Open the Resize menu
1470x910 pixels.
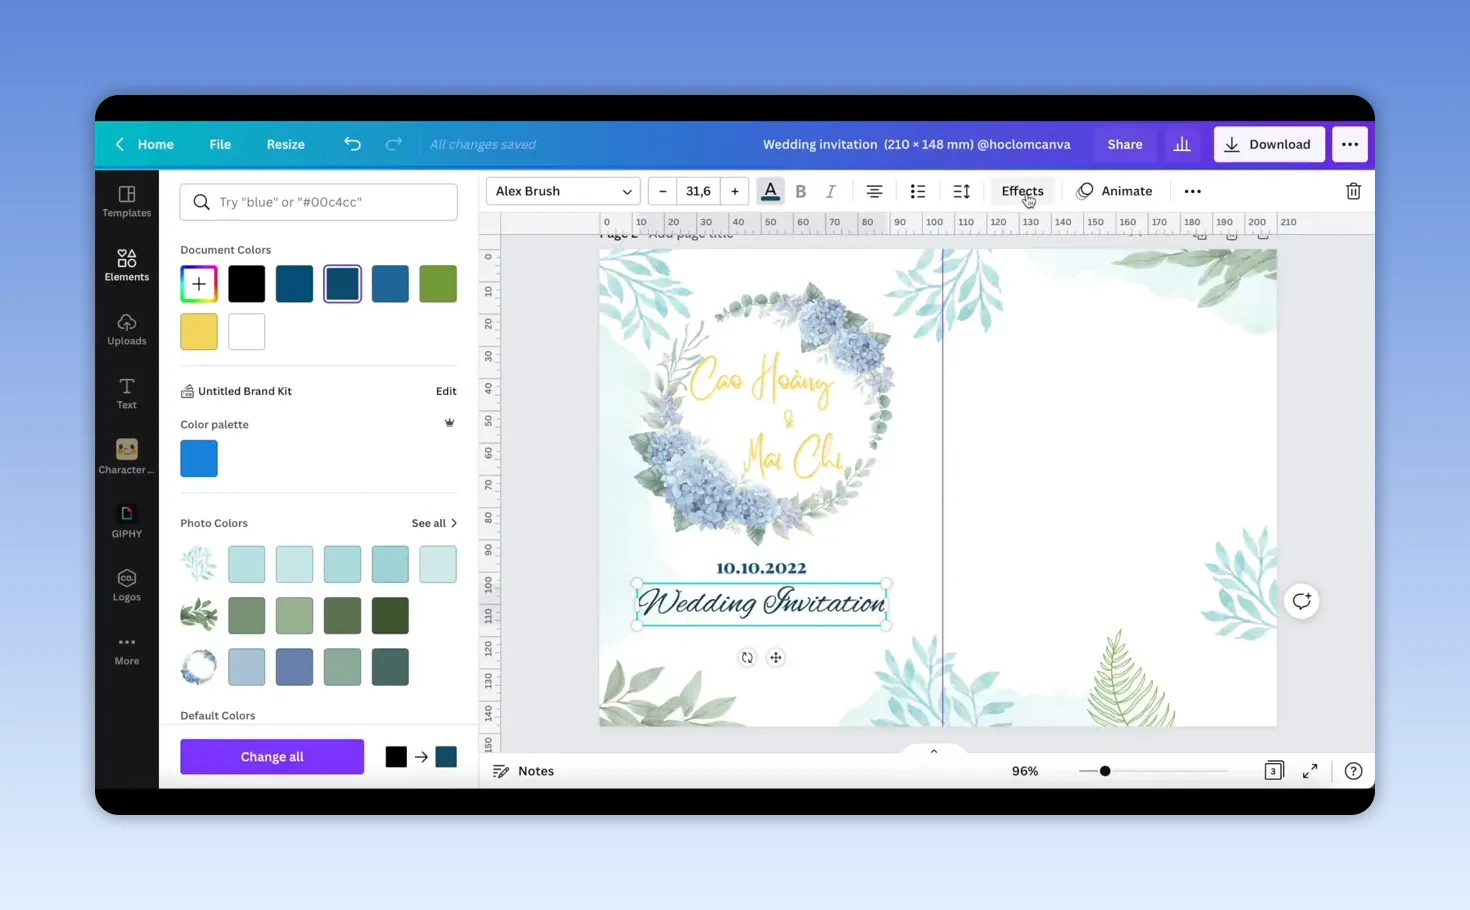click(x=286, y=144)
